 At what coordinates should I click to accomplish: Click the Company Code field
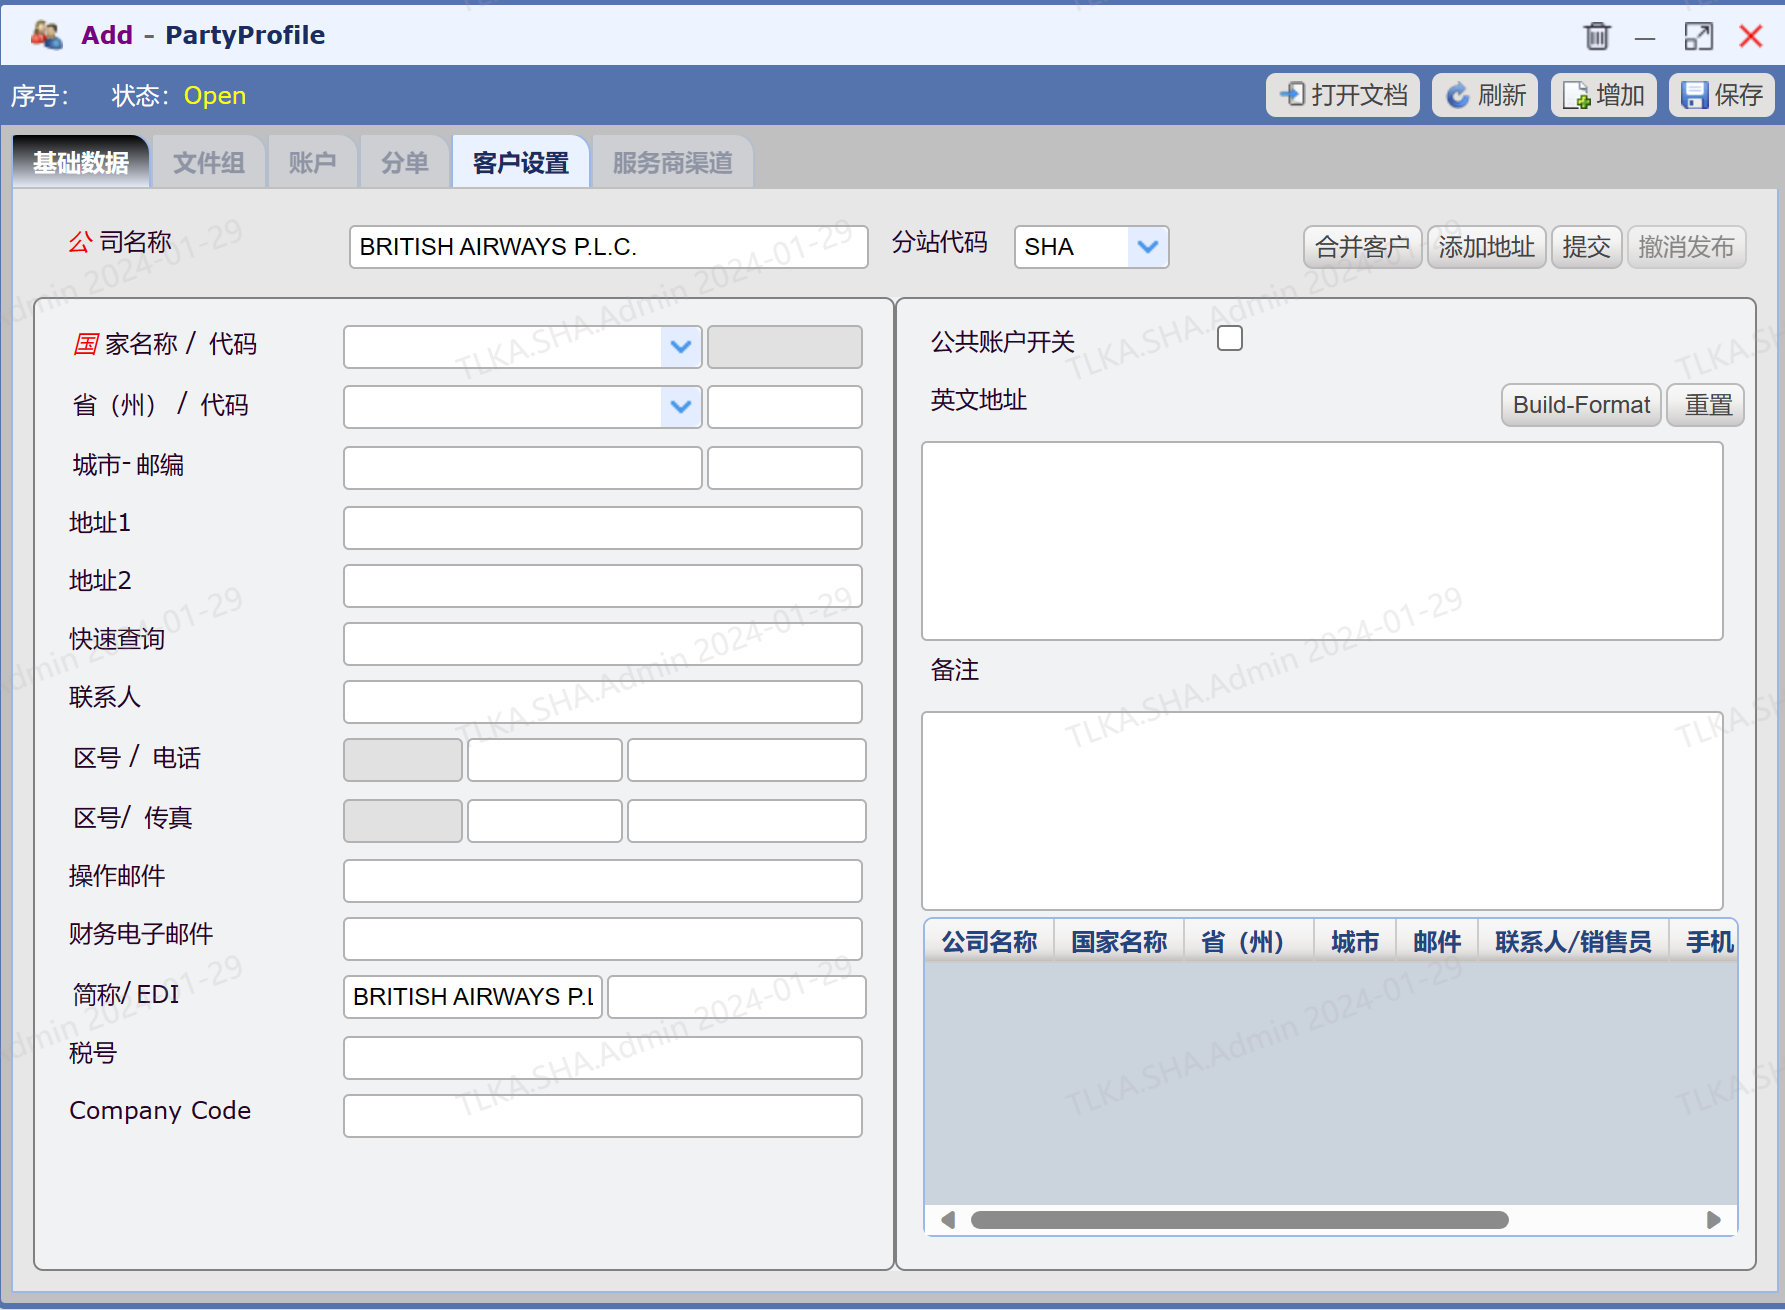(603, 1116)
